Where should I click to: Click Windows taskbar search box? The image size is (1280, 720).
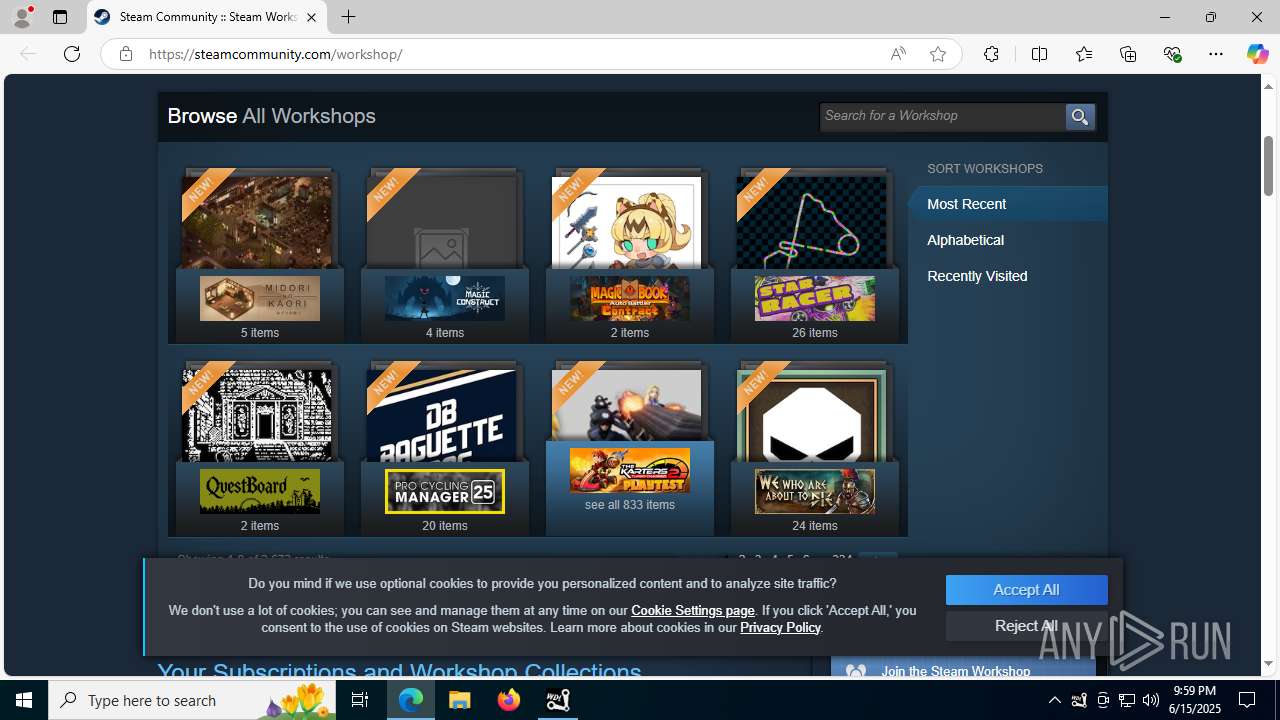tap(194, 700)
